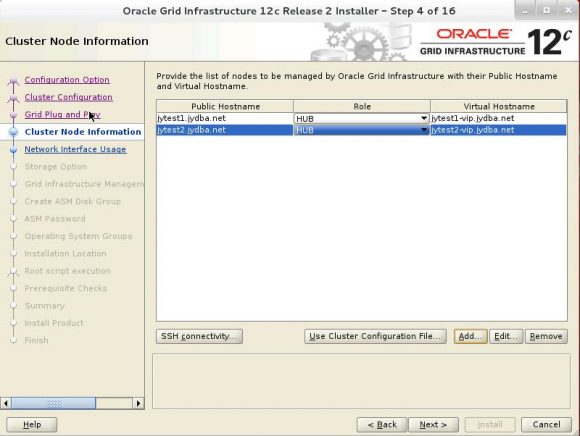
Task: Open Grid Plug and Play step
Action: (x=62, y=114)
